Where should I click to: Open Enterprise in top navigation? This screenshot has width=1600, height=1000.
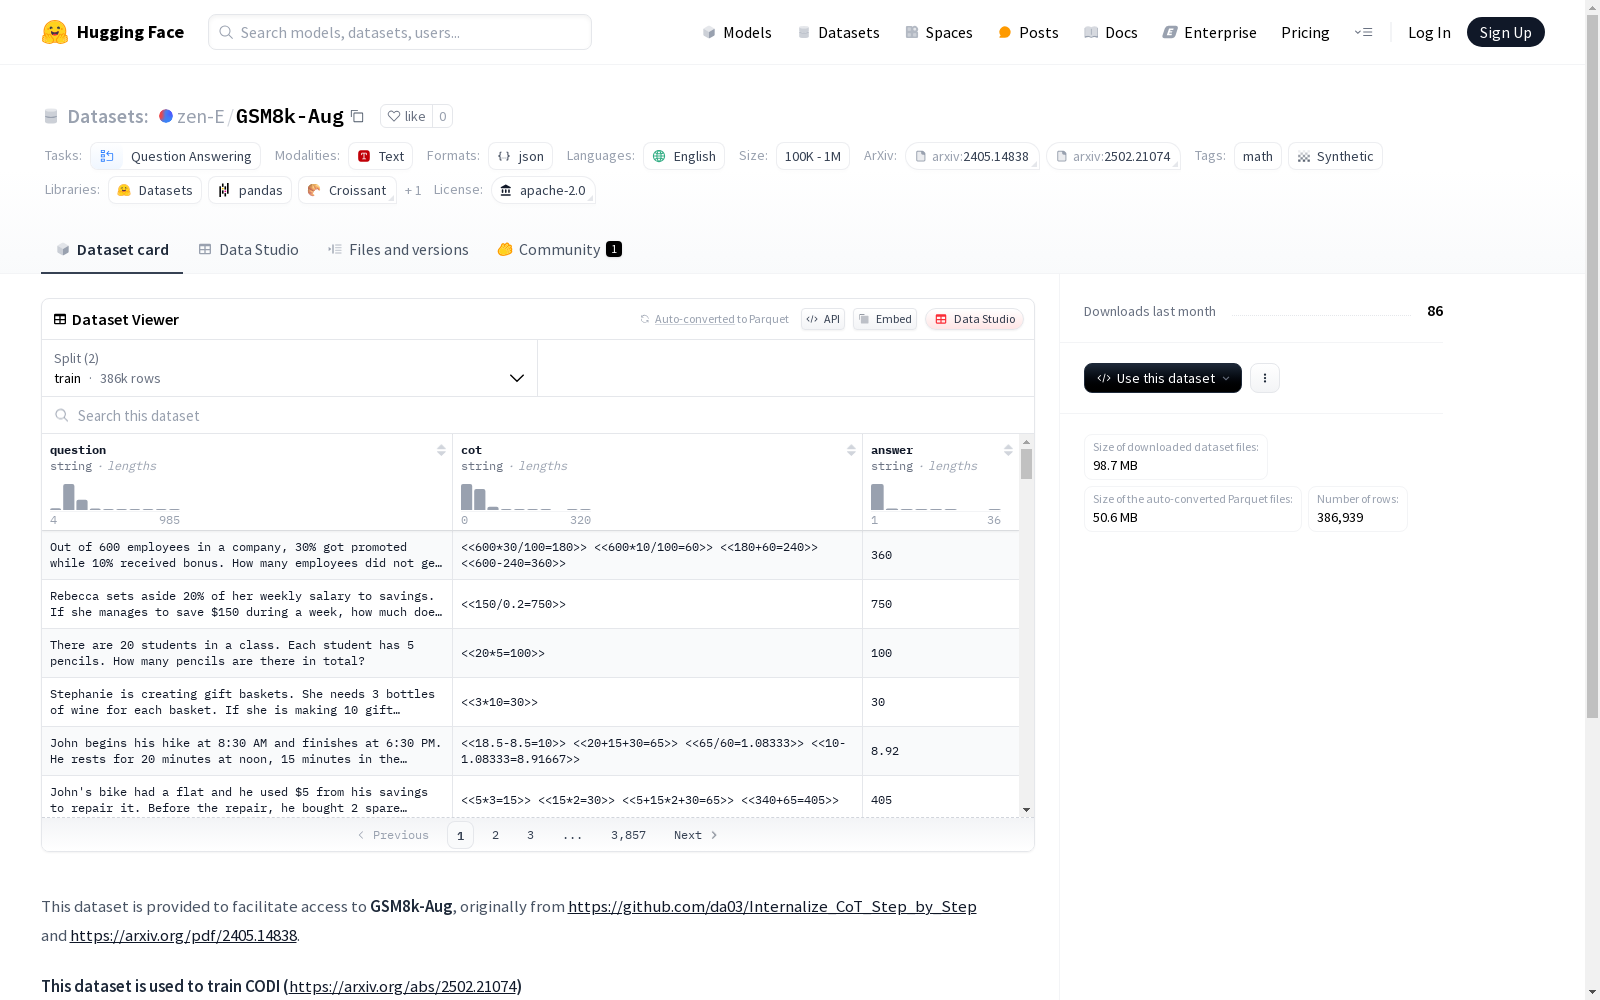1209,32
